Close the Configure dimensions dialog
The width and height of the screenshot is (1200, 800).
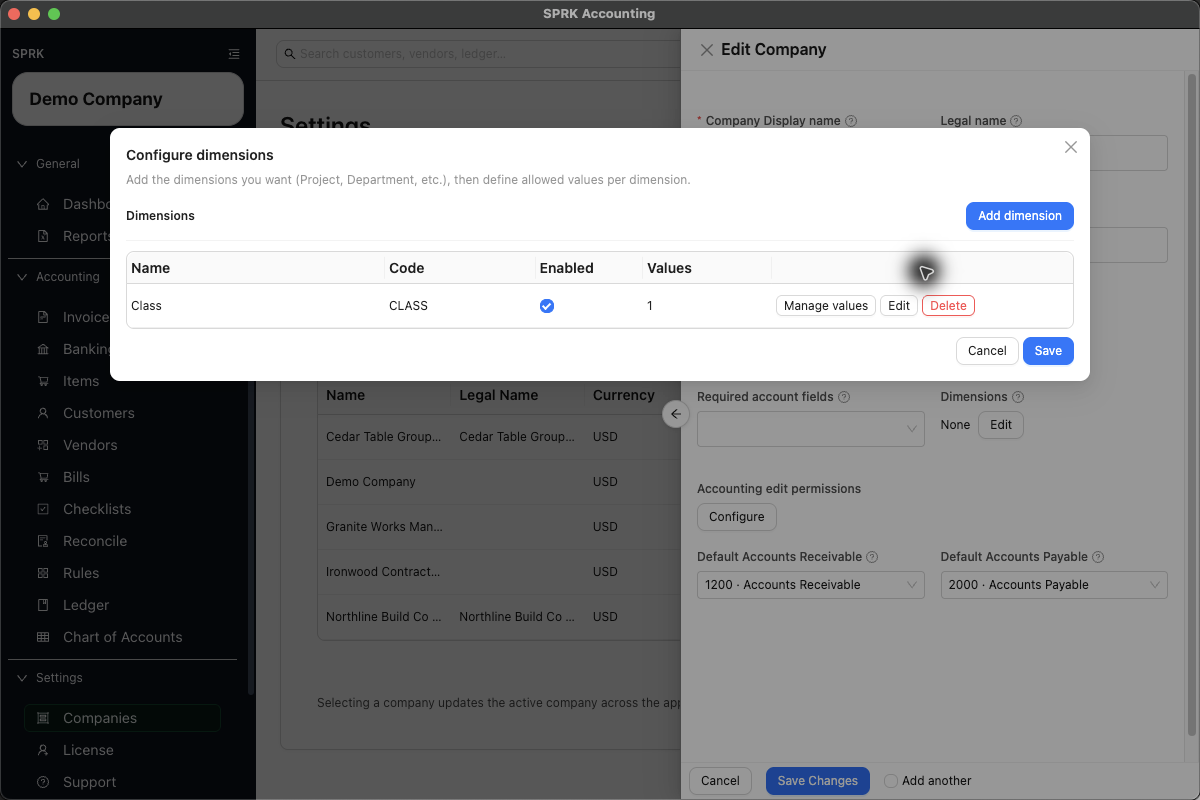(1071, 147)
